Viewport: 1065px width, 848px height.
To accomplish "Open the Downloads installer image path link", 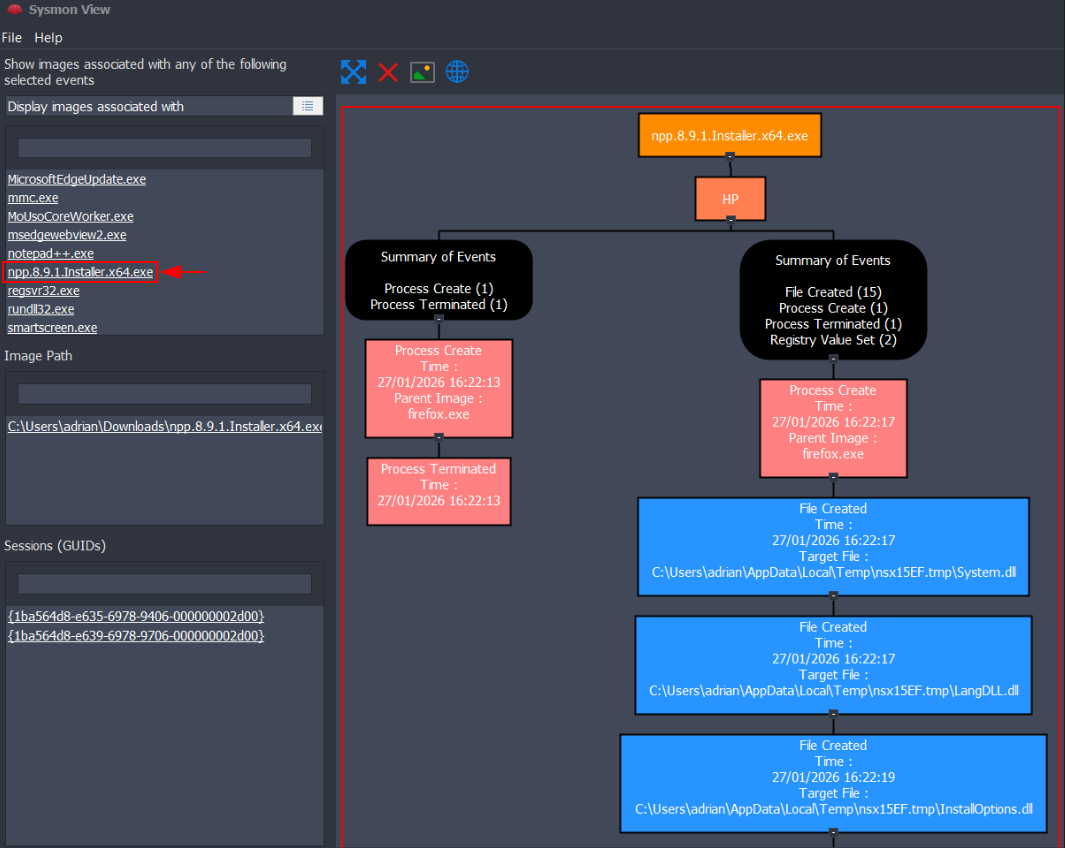I will [164, 427].
